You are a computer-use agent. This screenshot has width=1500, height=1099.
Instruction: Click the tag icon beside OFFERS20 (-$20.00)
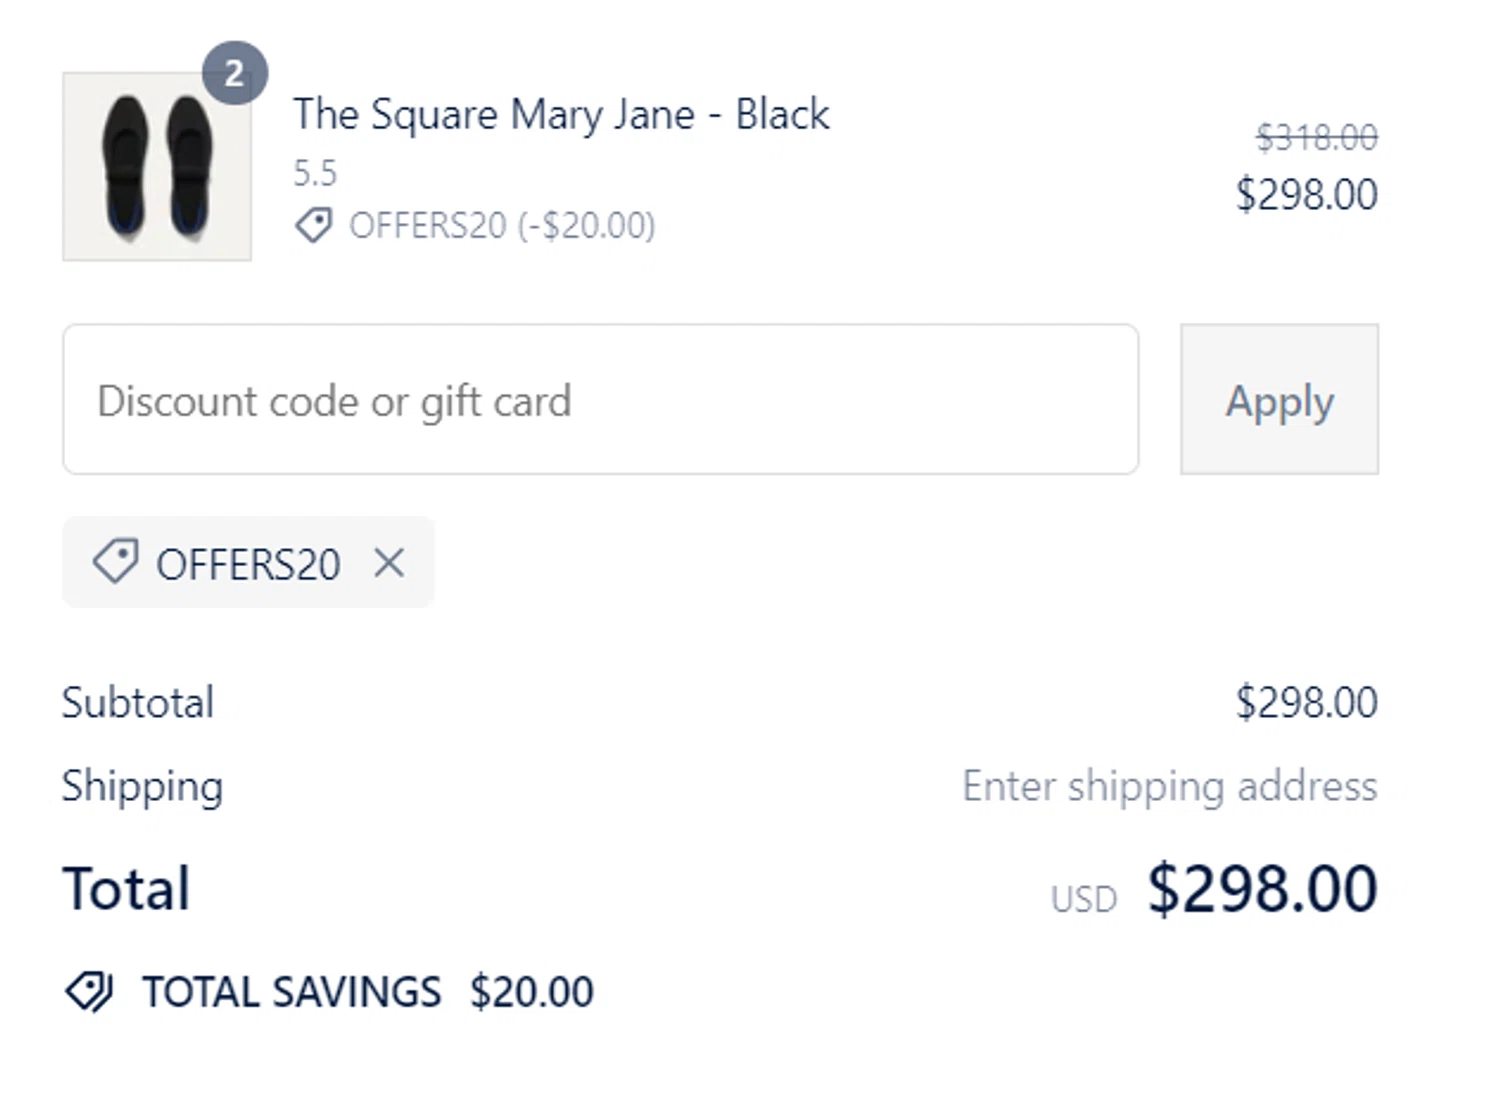[x=314, y=225]
